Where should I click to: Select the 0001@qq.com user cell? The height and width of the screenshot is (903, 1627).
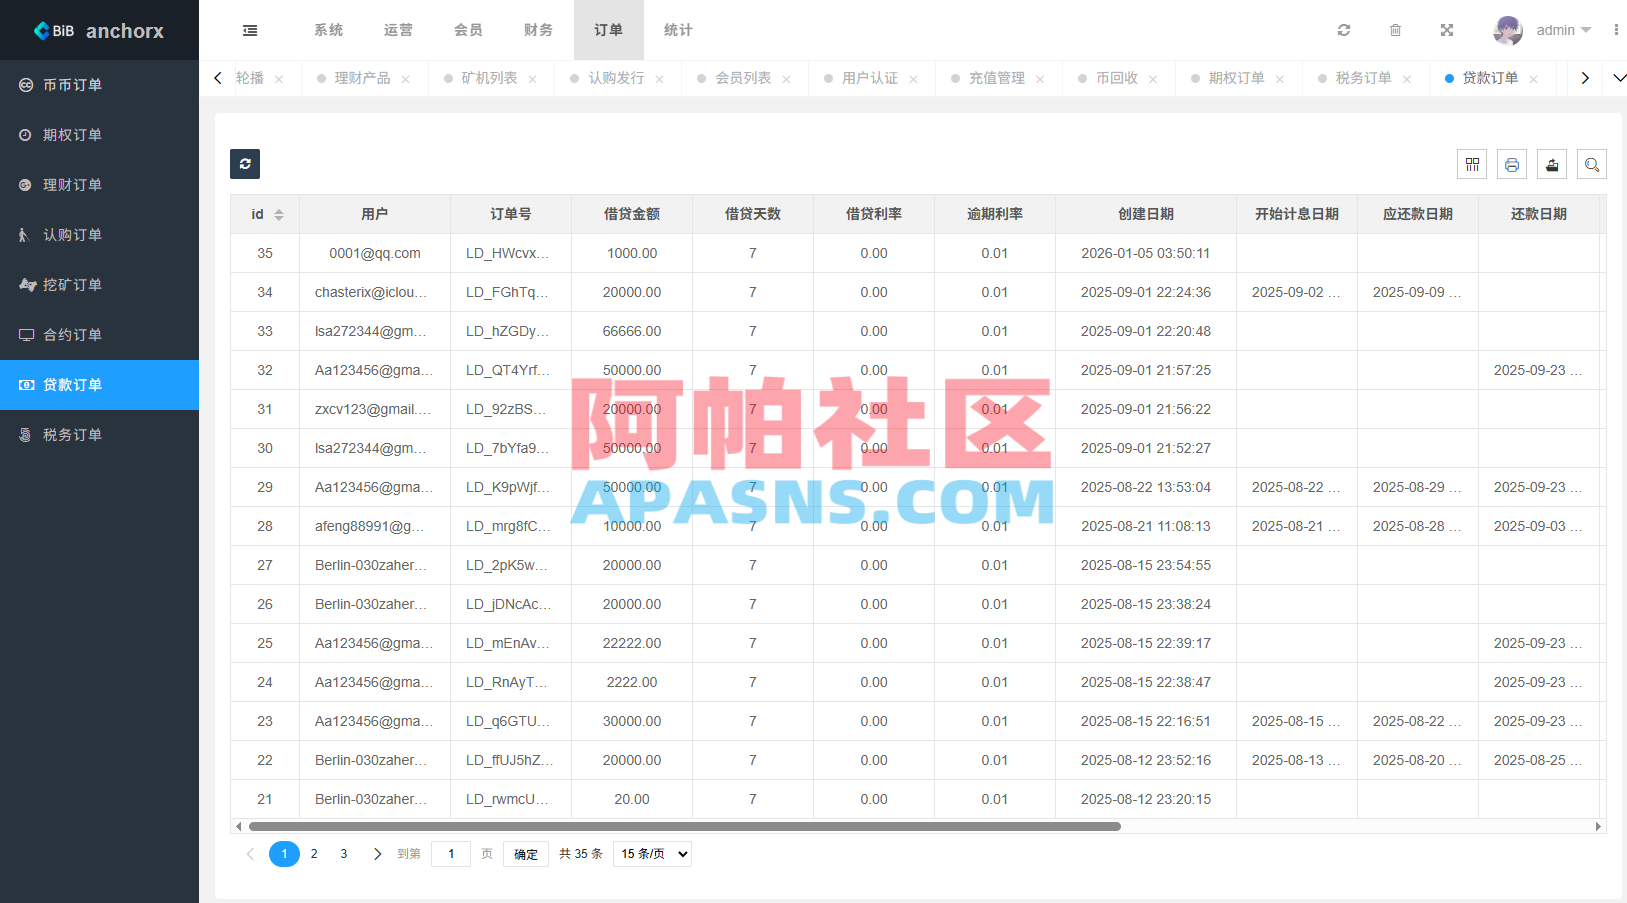(375, 254)
